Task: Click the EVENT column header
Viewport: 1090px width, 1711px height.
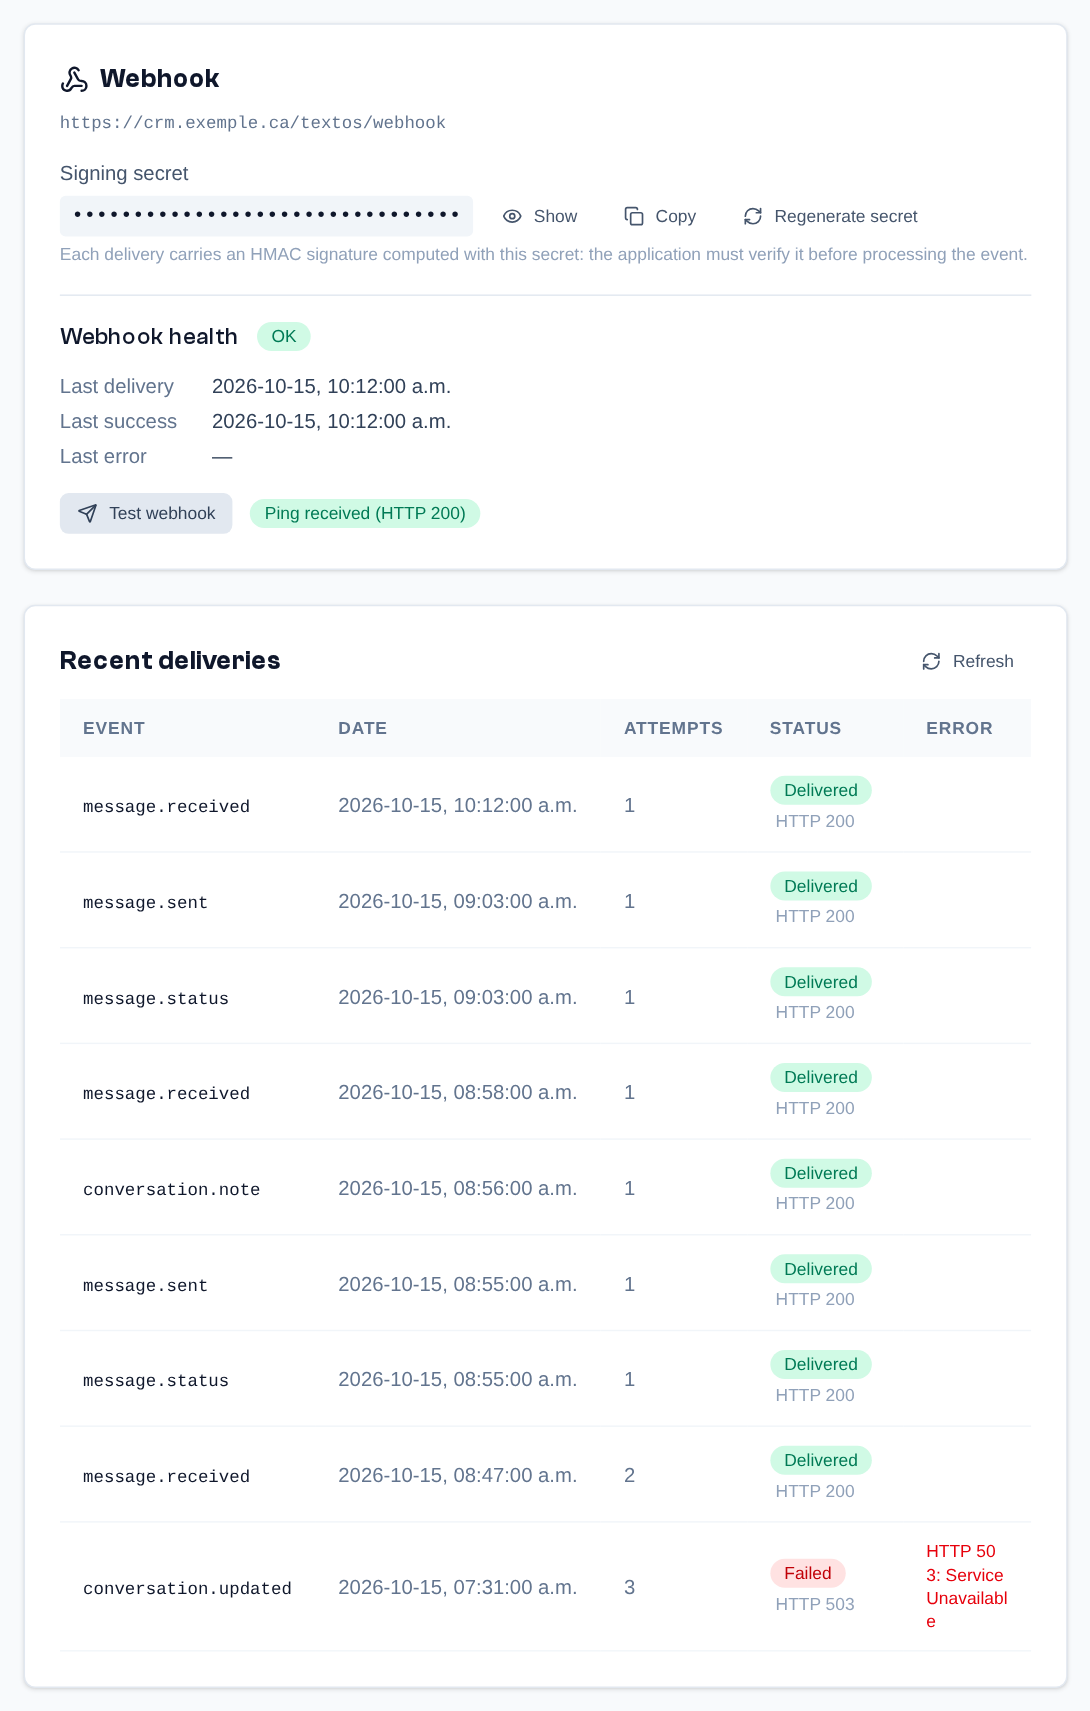Action: coord(114,728)
